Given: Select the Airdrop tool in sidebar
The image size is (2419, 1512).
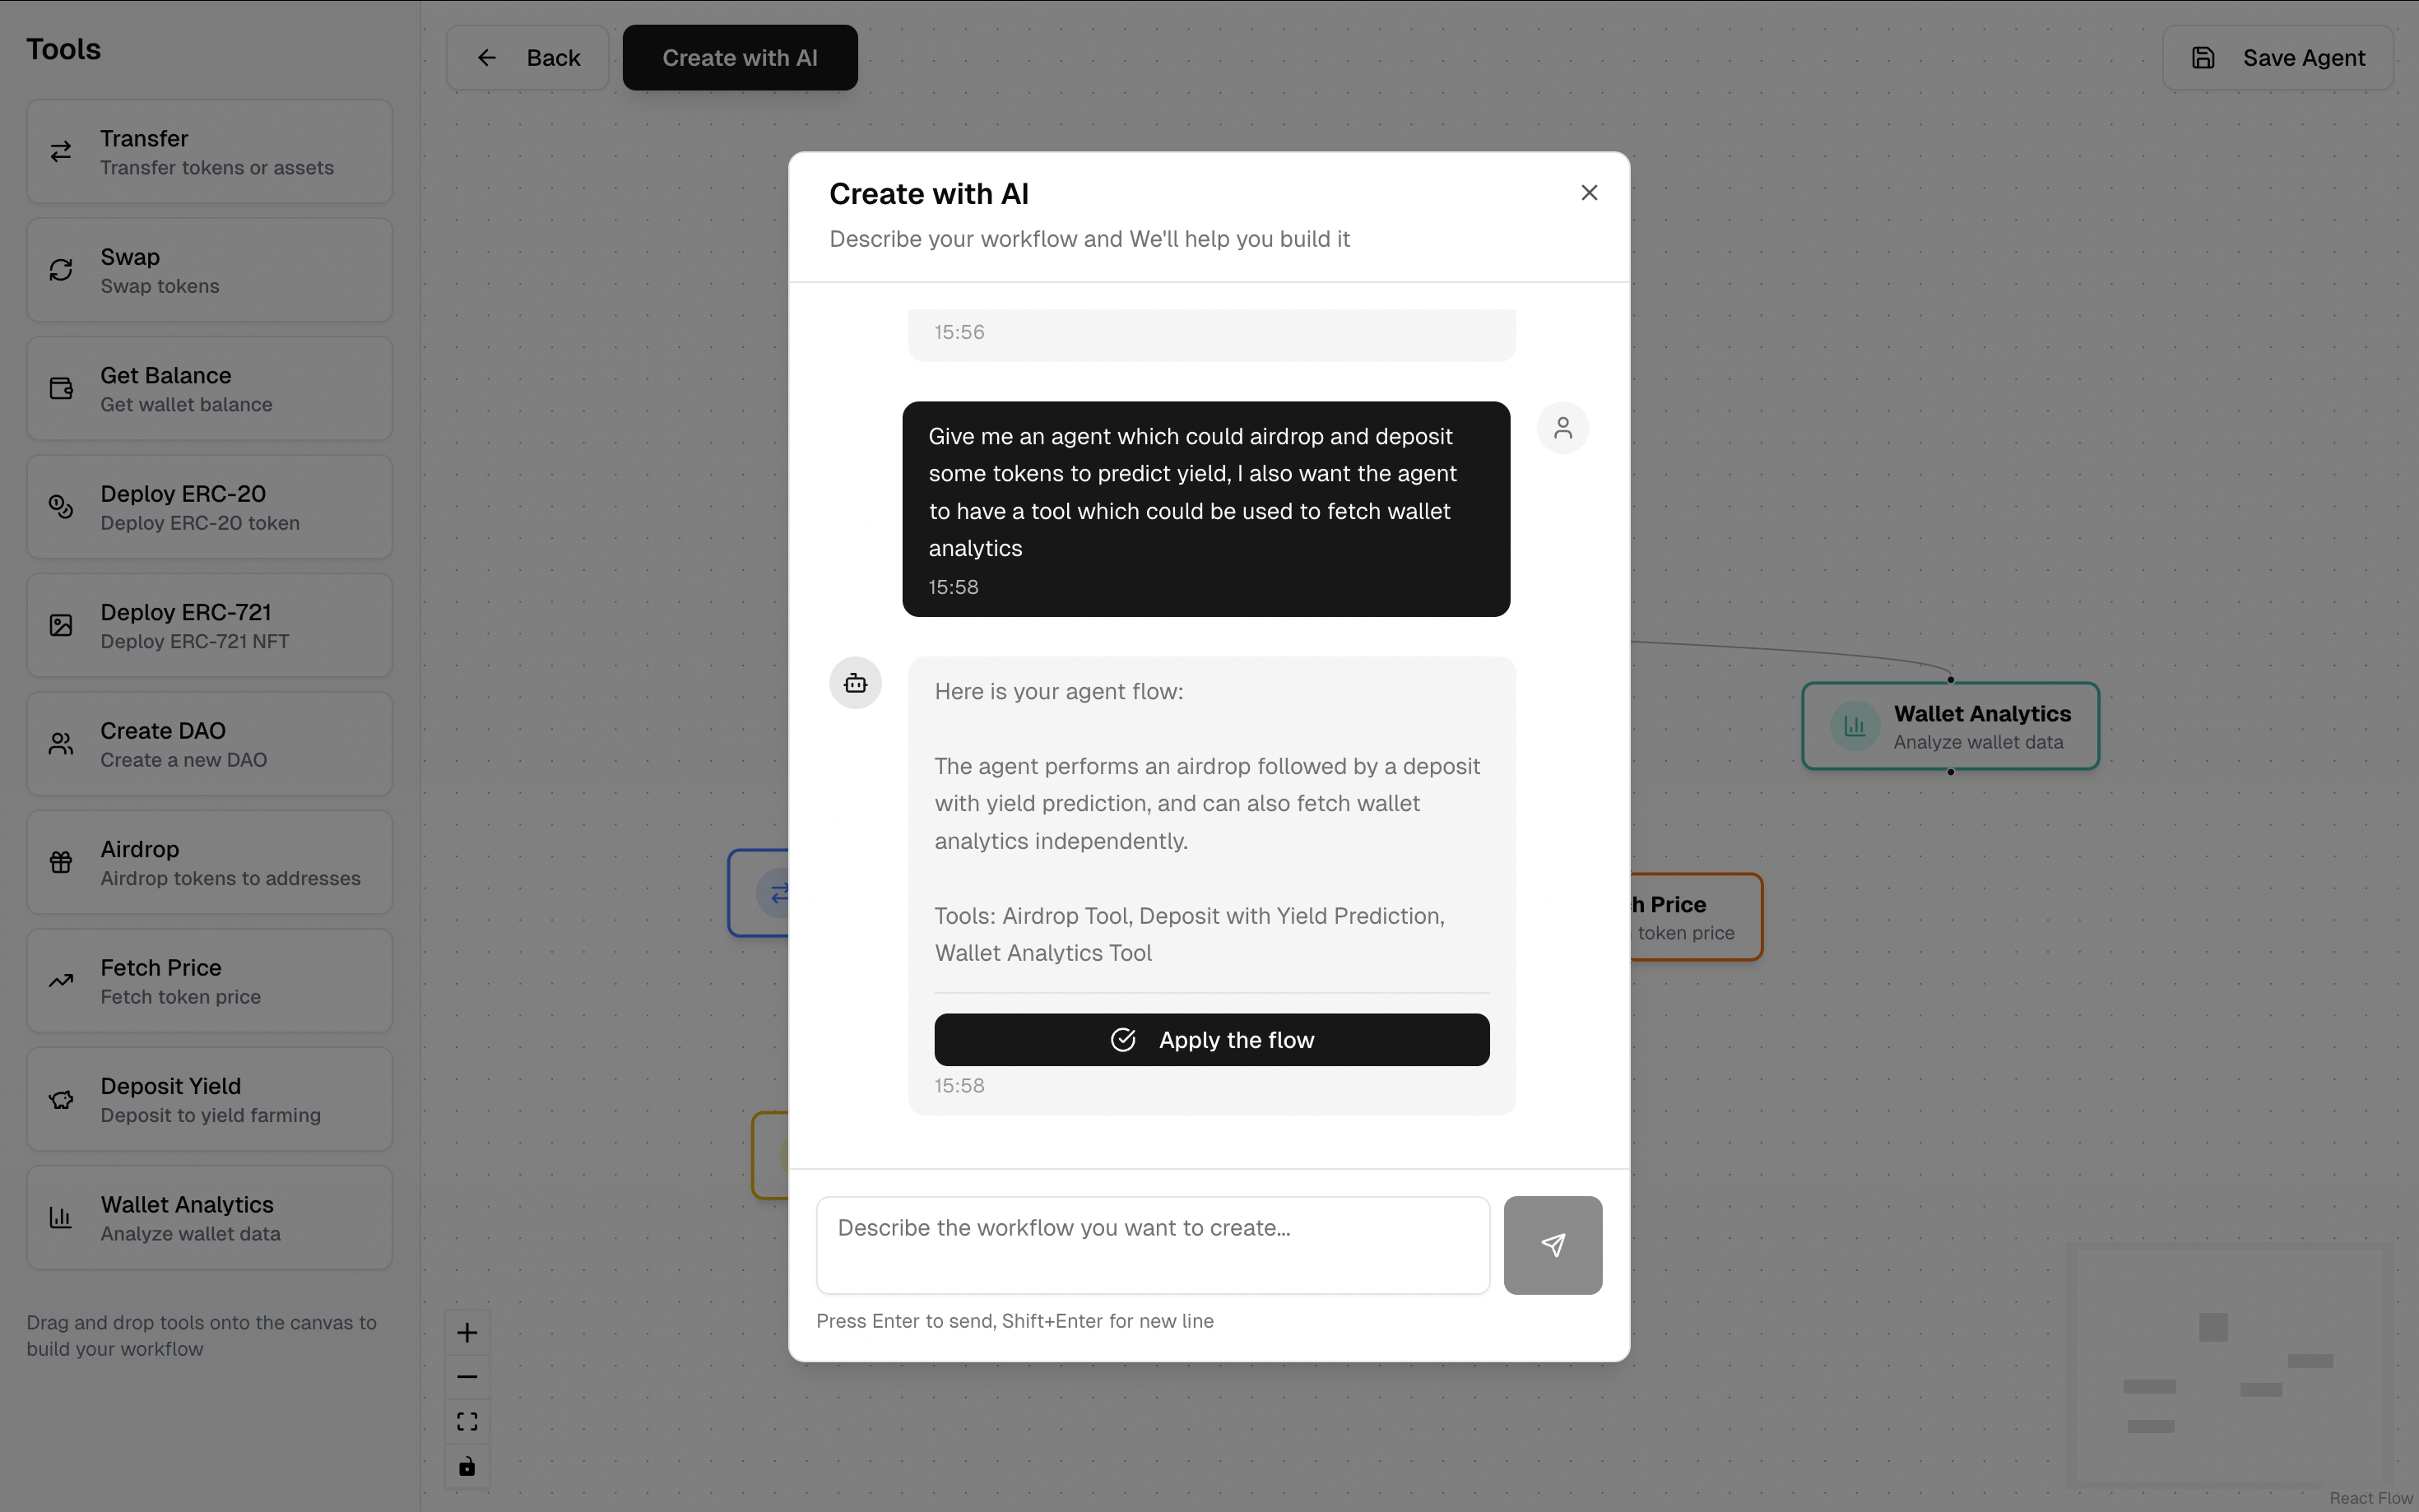Looking at the screenshot, I should tap(209, 862).
